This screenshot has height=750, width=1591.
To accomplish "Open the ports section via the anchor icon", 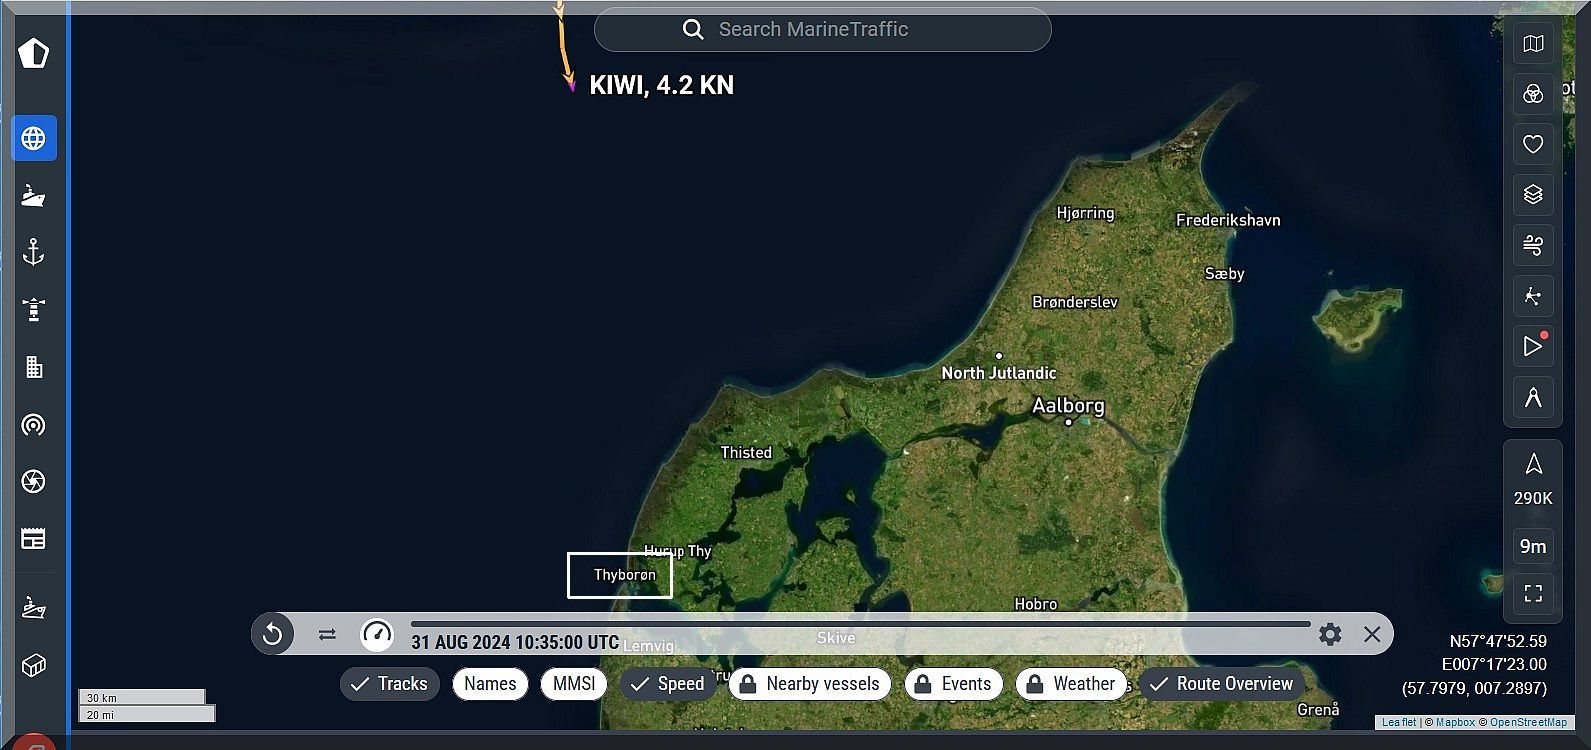I will [x=33, y=252].
